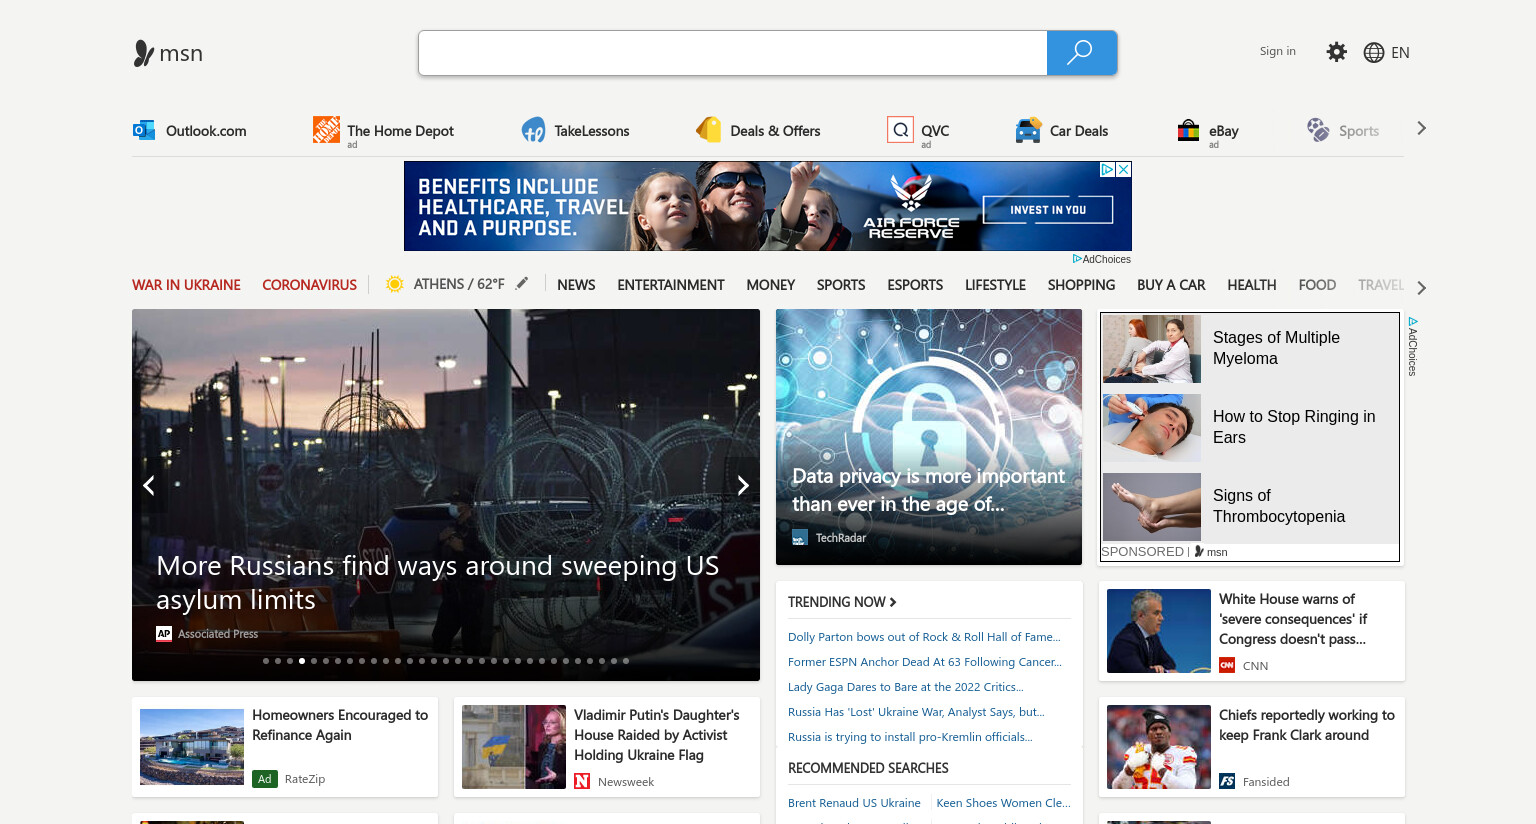The width and height of the screenshot is (1536, 824).
Task: Open the WAR IN UKRAINE tab
Action: point(186,285)
